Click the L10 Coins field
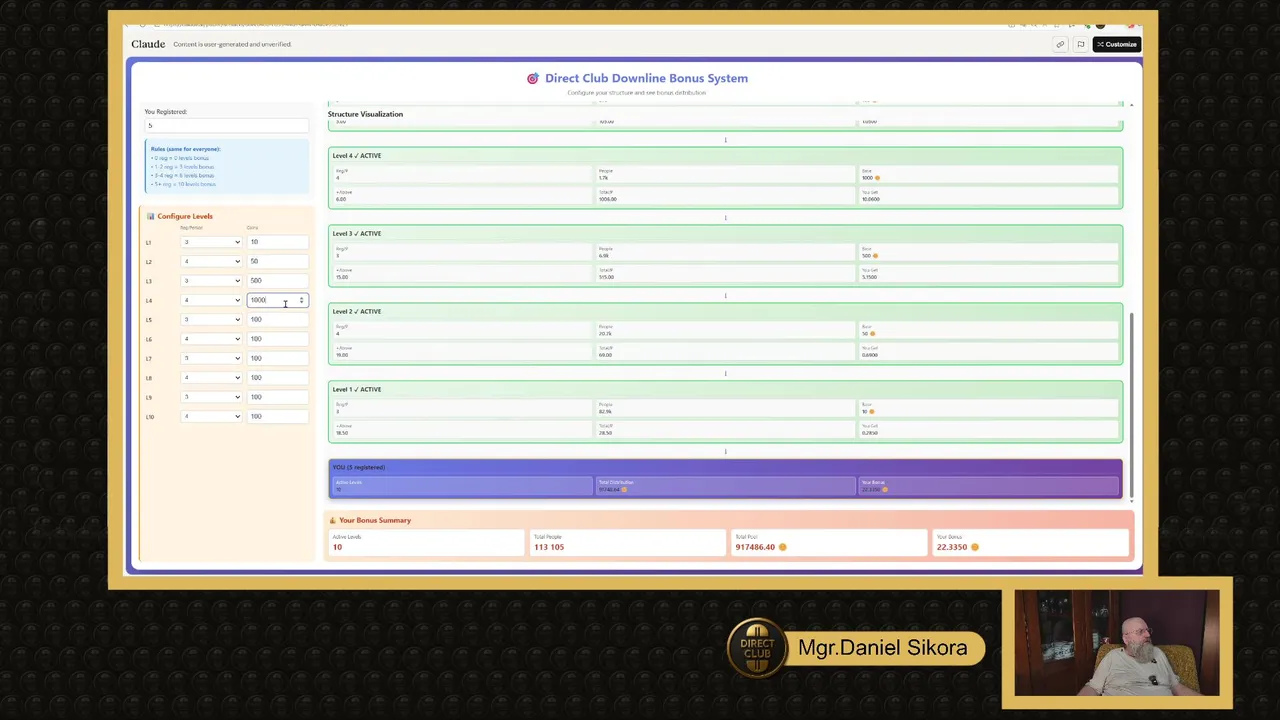This screenshot has height=720, width=1280. coord(277,416)
